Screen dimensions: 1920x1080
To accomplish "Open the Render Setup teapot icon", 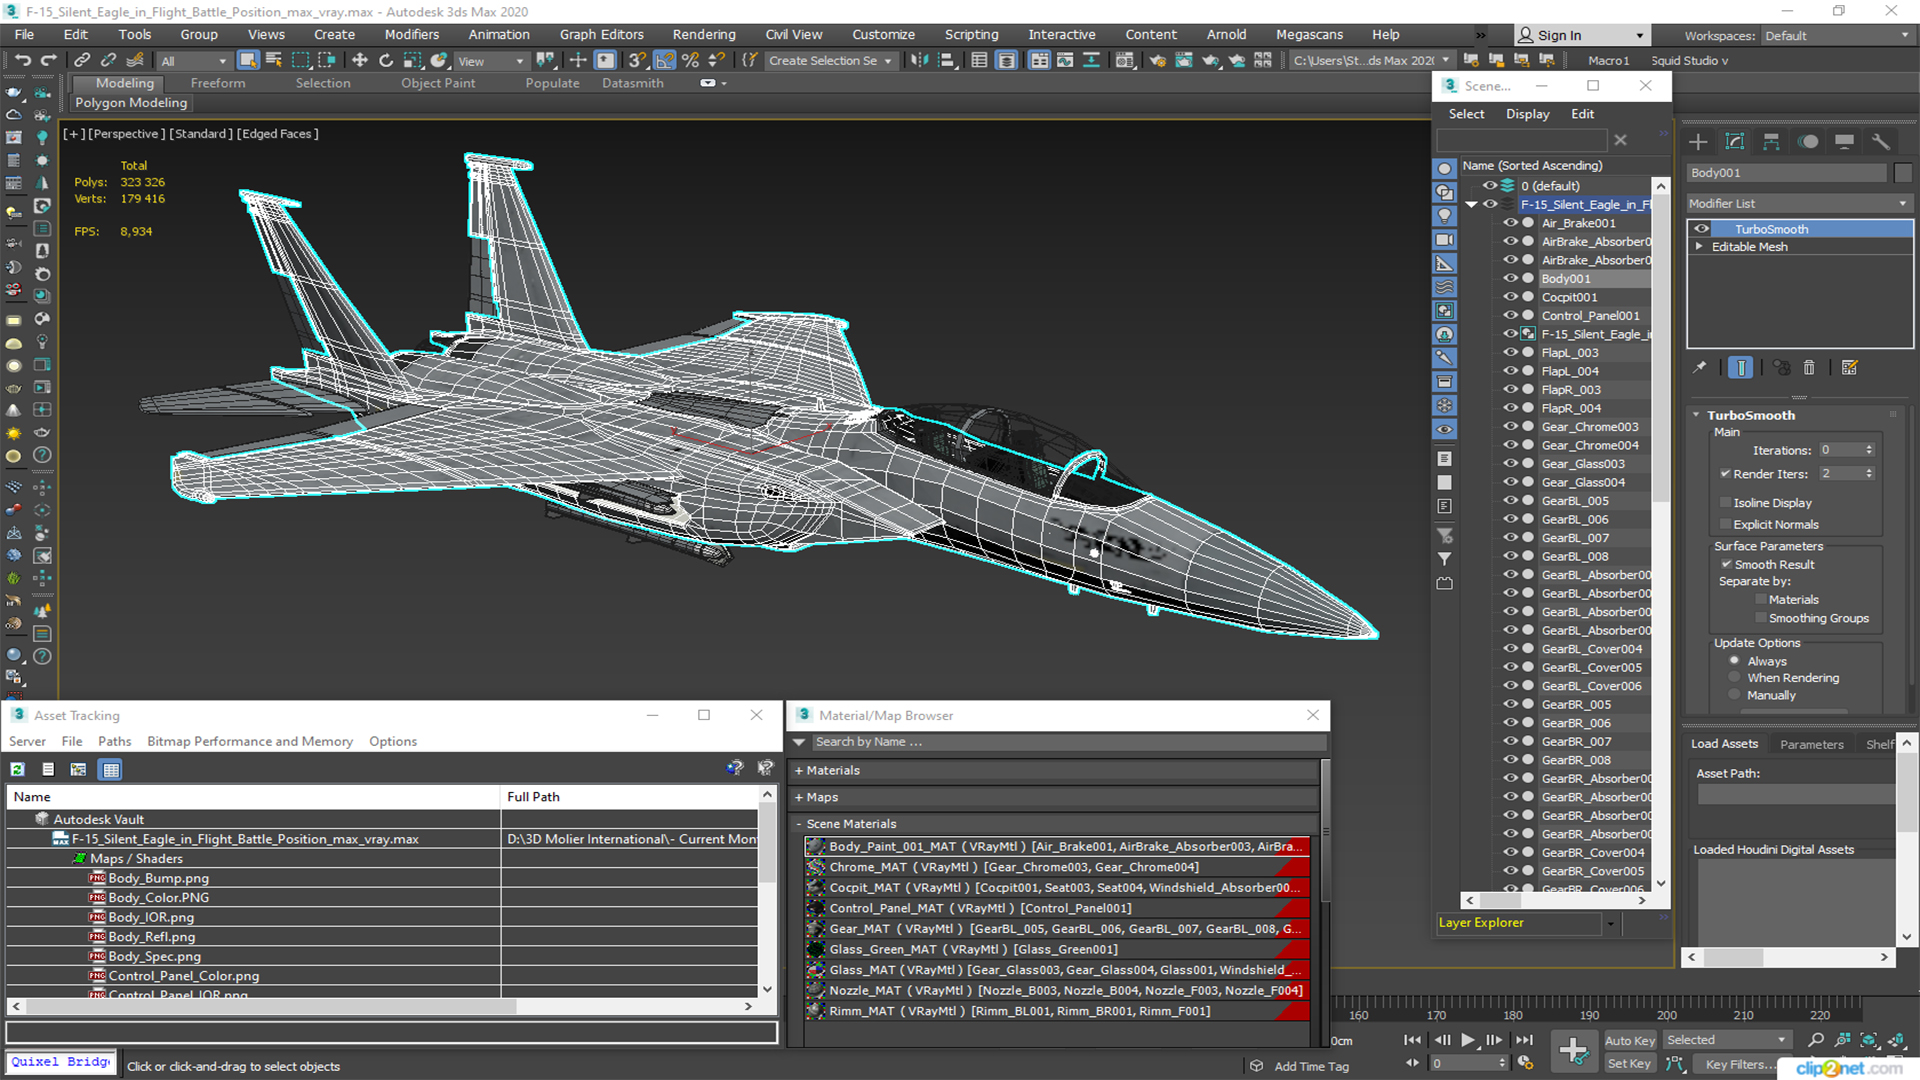I will (1158, 60).
